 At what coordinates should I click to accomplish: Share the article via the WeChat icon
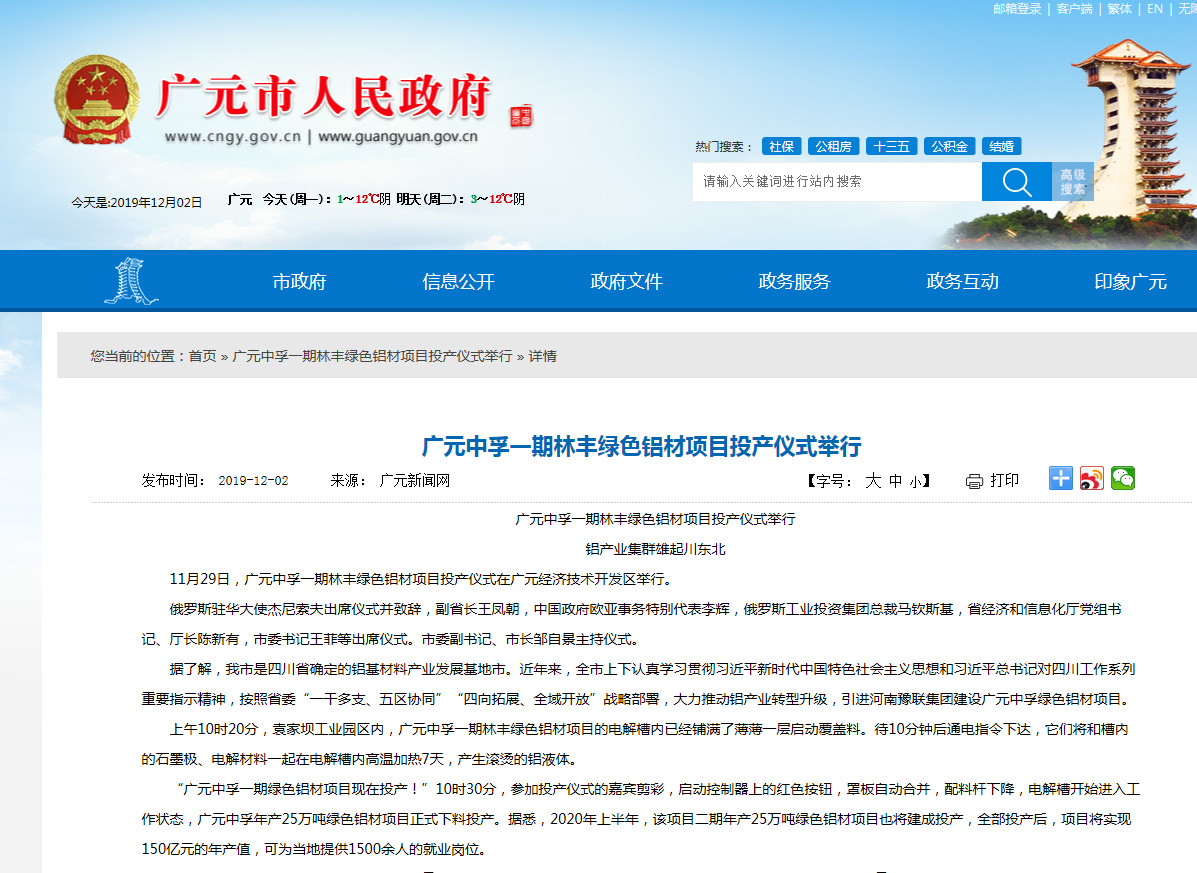point(1123,478)
